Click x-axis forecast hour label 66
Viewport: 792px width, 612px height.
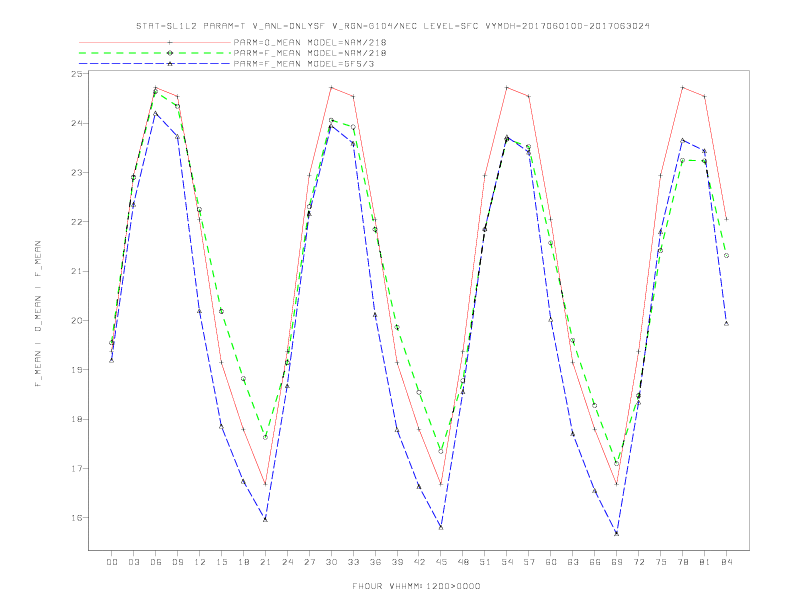(x=595, y=562)
